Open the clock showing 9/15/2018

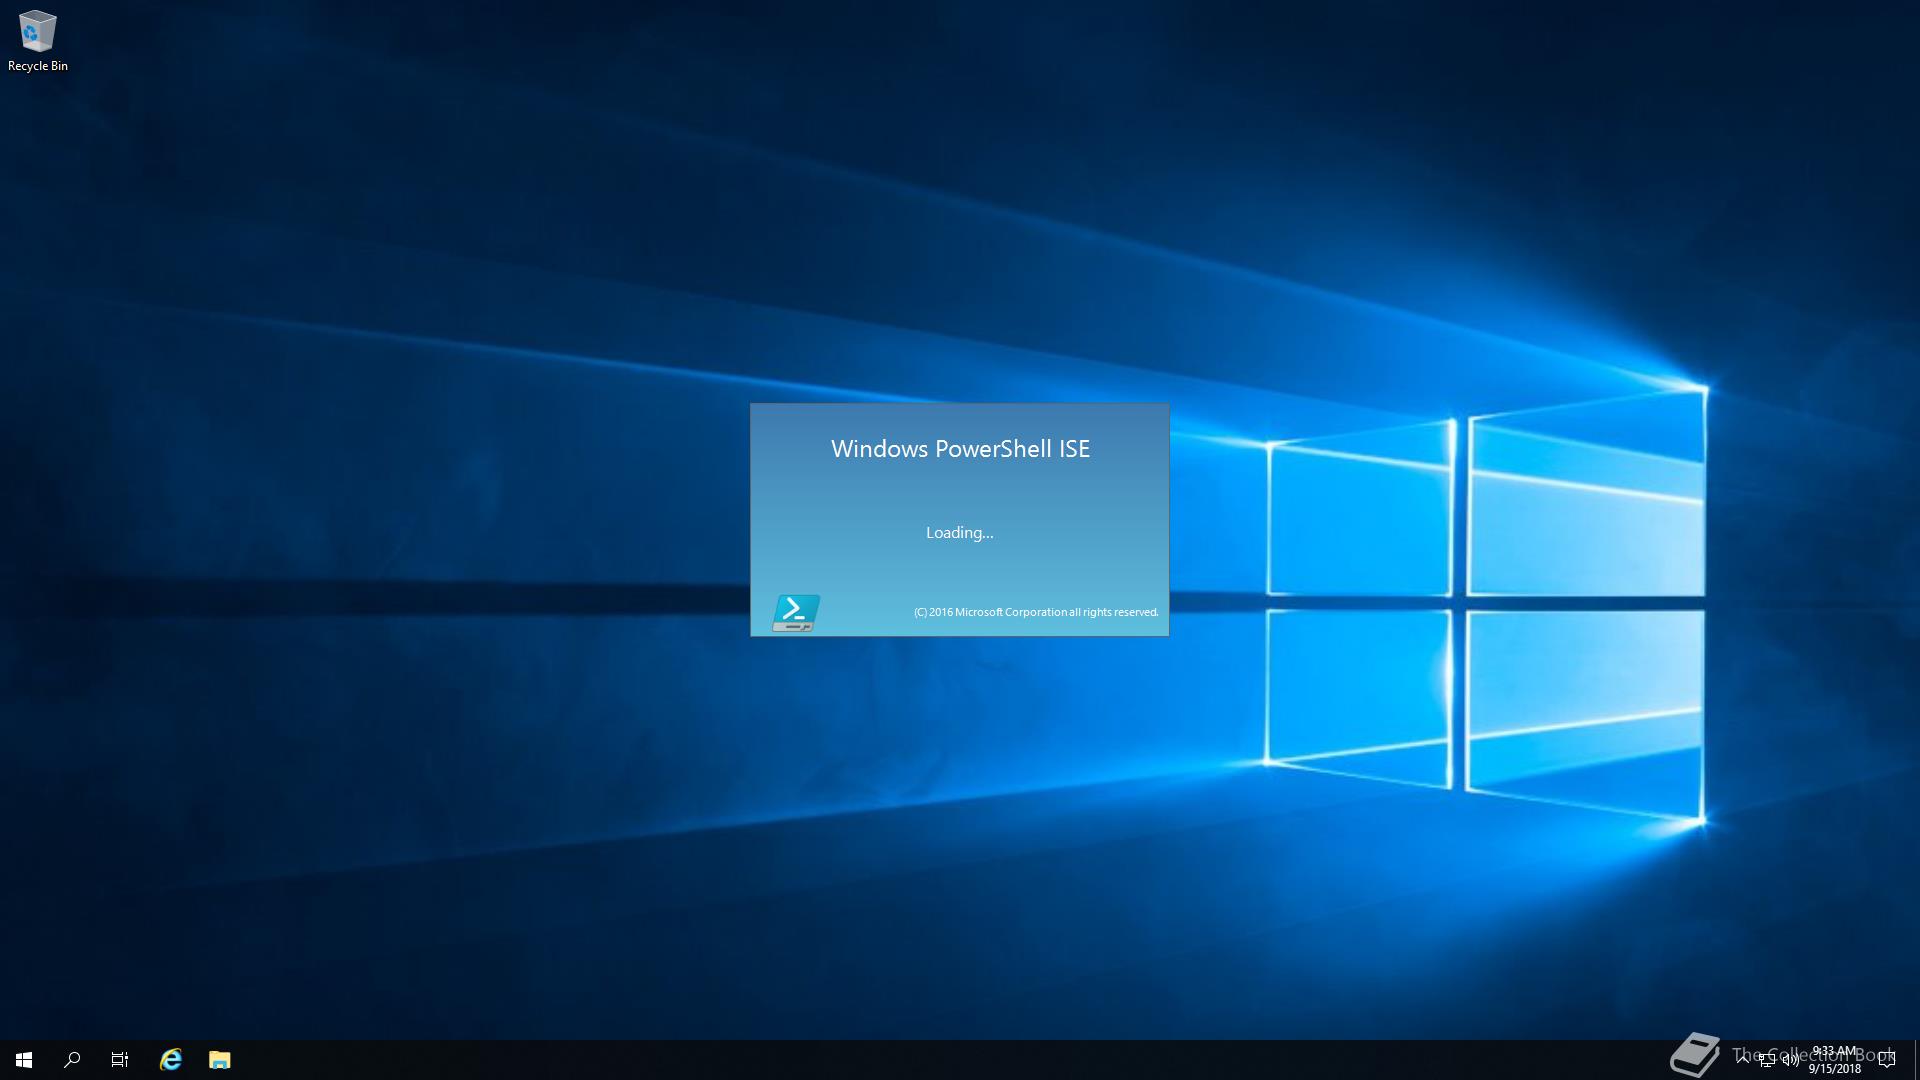click(1834, 1060)
